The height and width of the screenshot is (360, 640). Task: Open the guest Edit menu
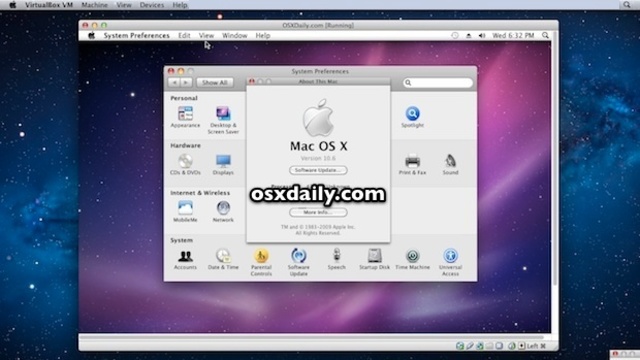click(184, 36)
